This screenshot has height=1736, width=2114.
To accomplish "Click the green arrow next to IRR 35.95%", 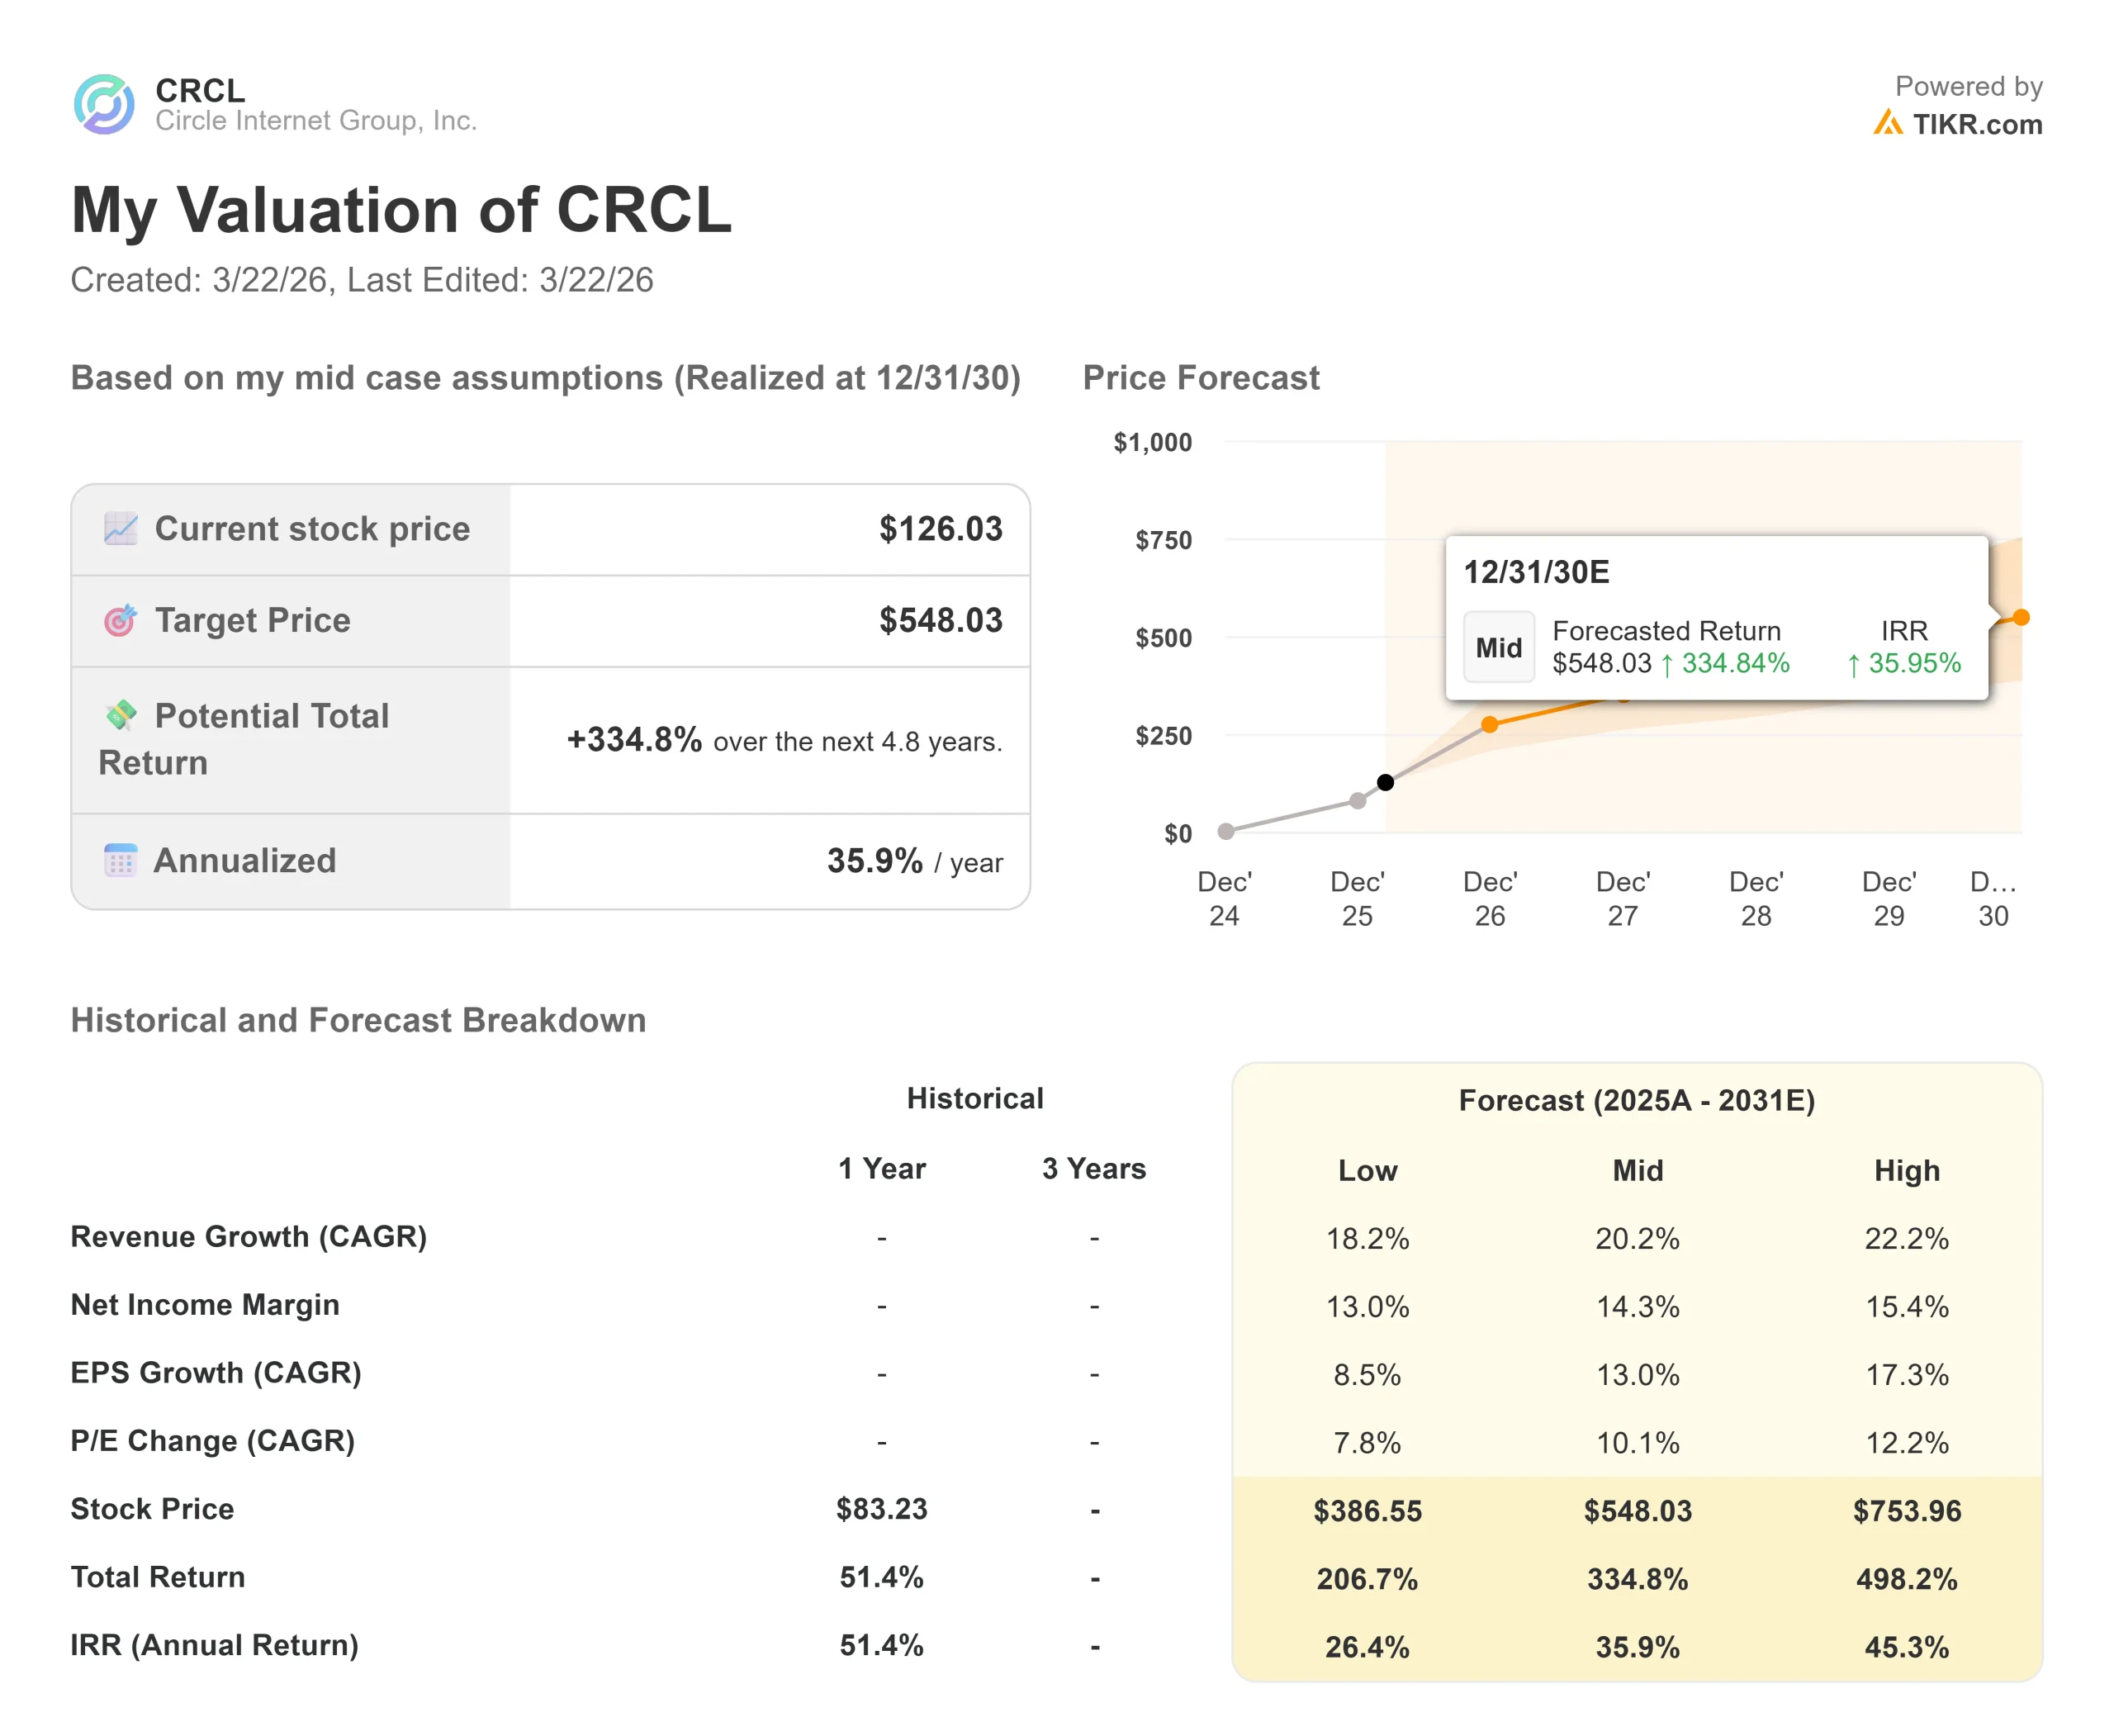I will point(1853,665).
